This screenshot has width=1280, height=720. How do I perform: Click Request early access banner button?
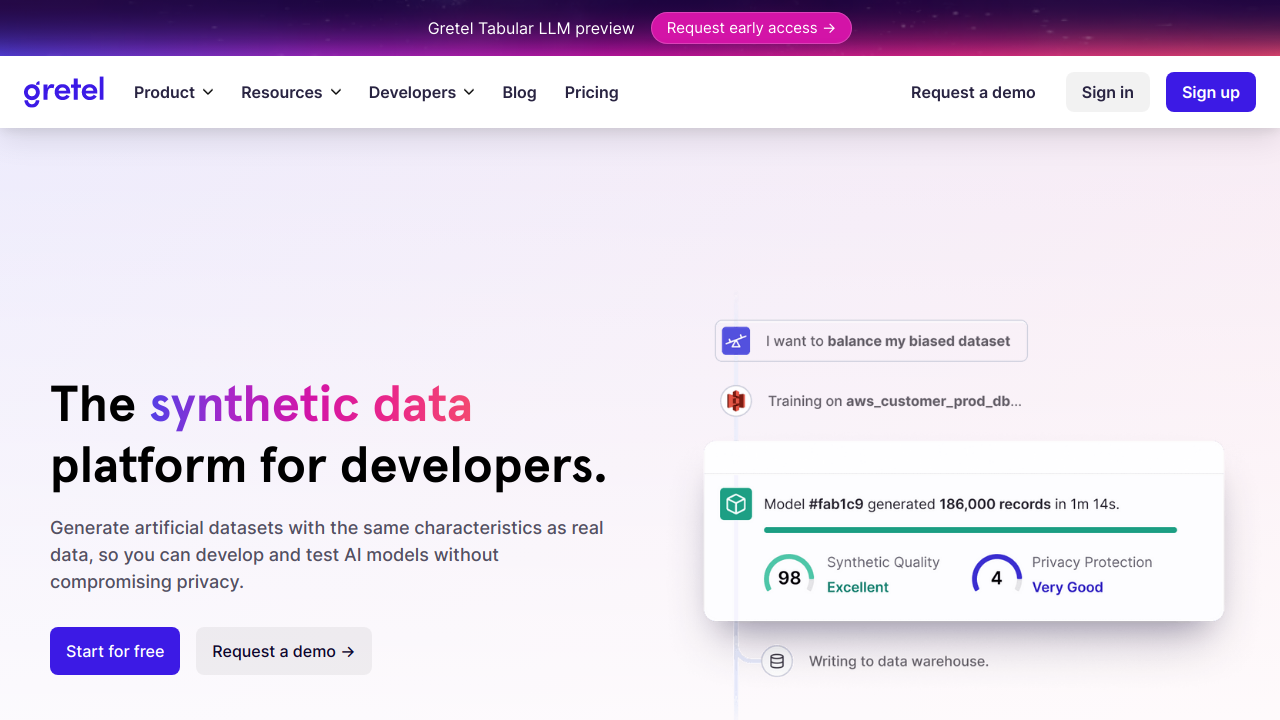pyautogui.click(x=751, y=28)
